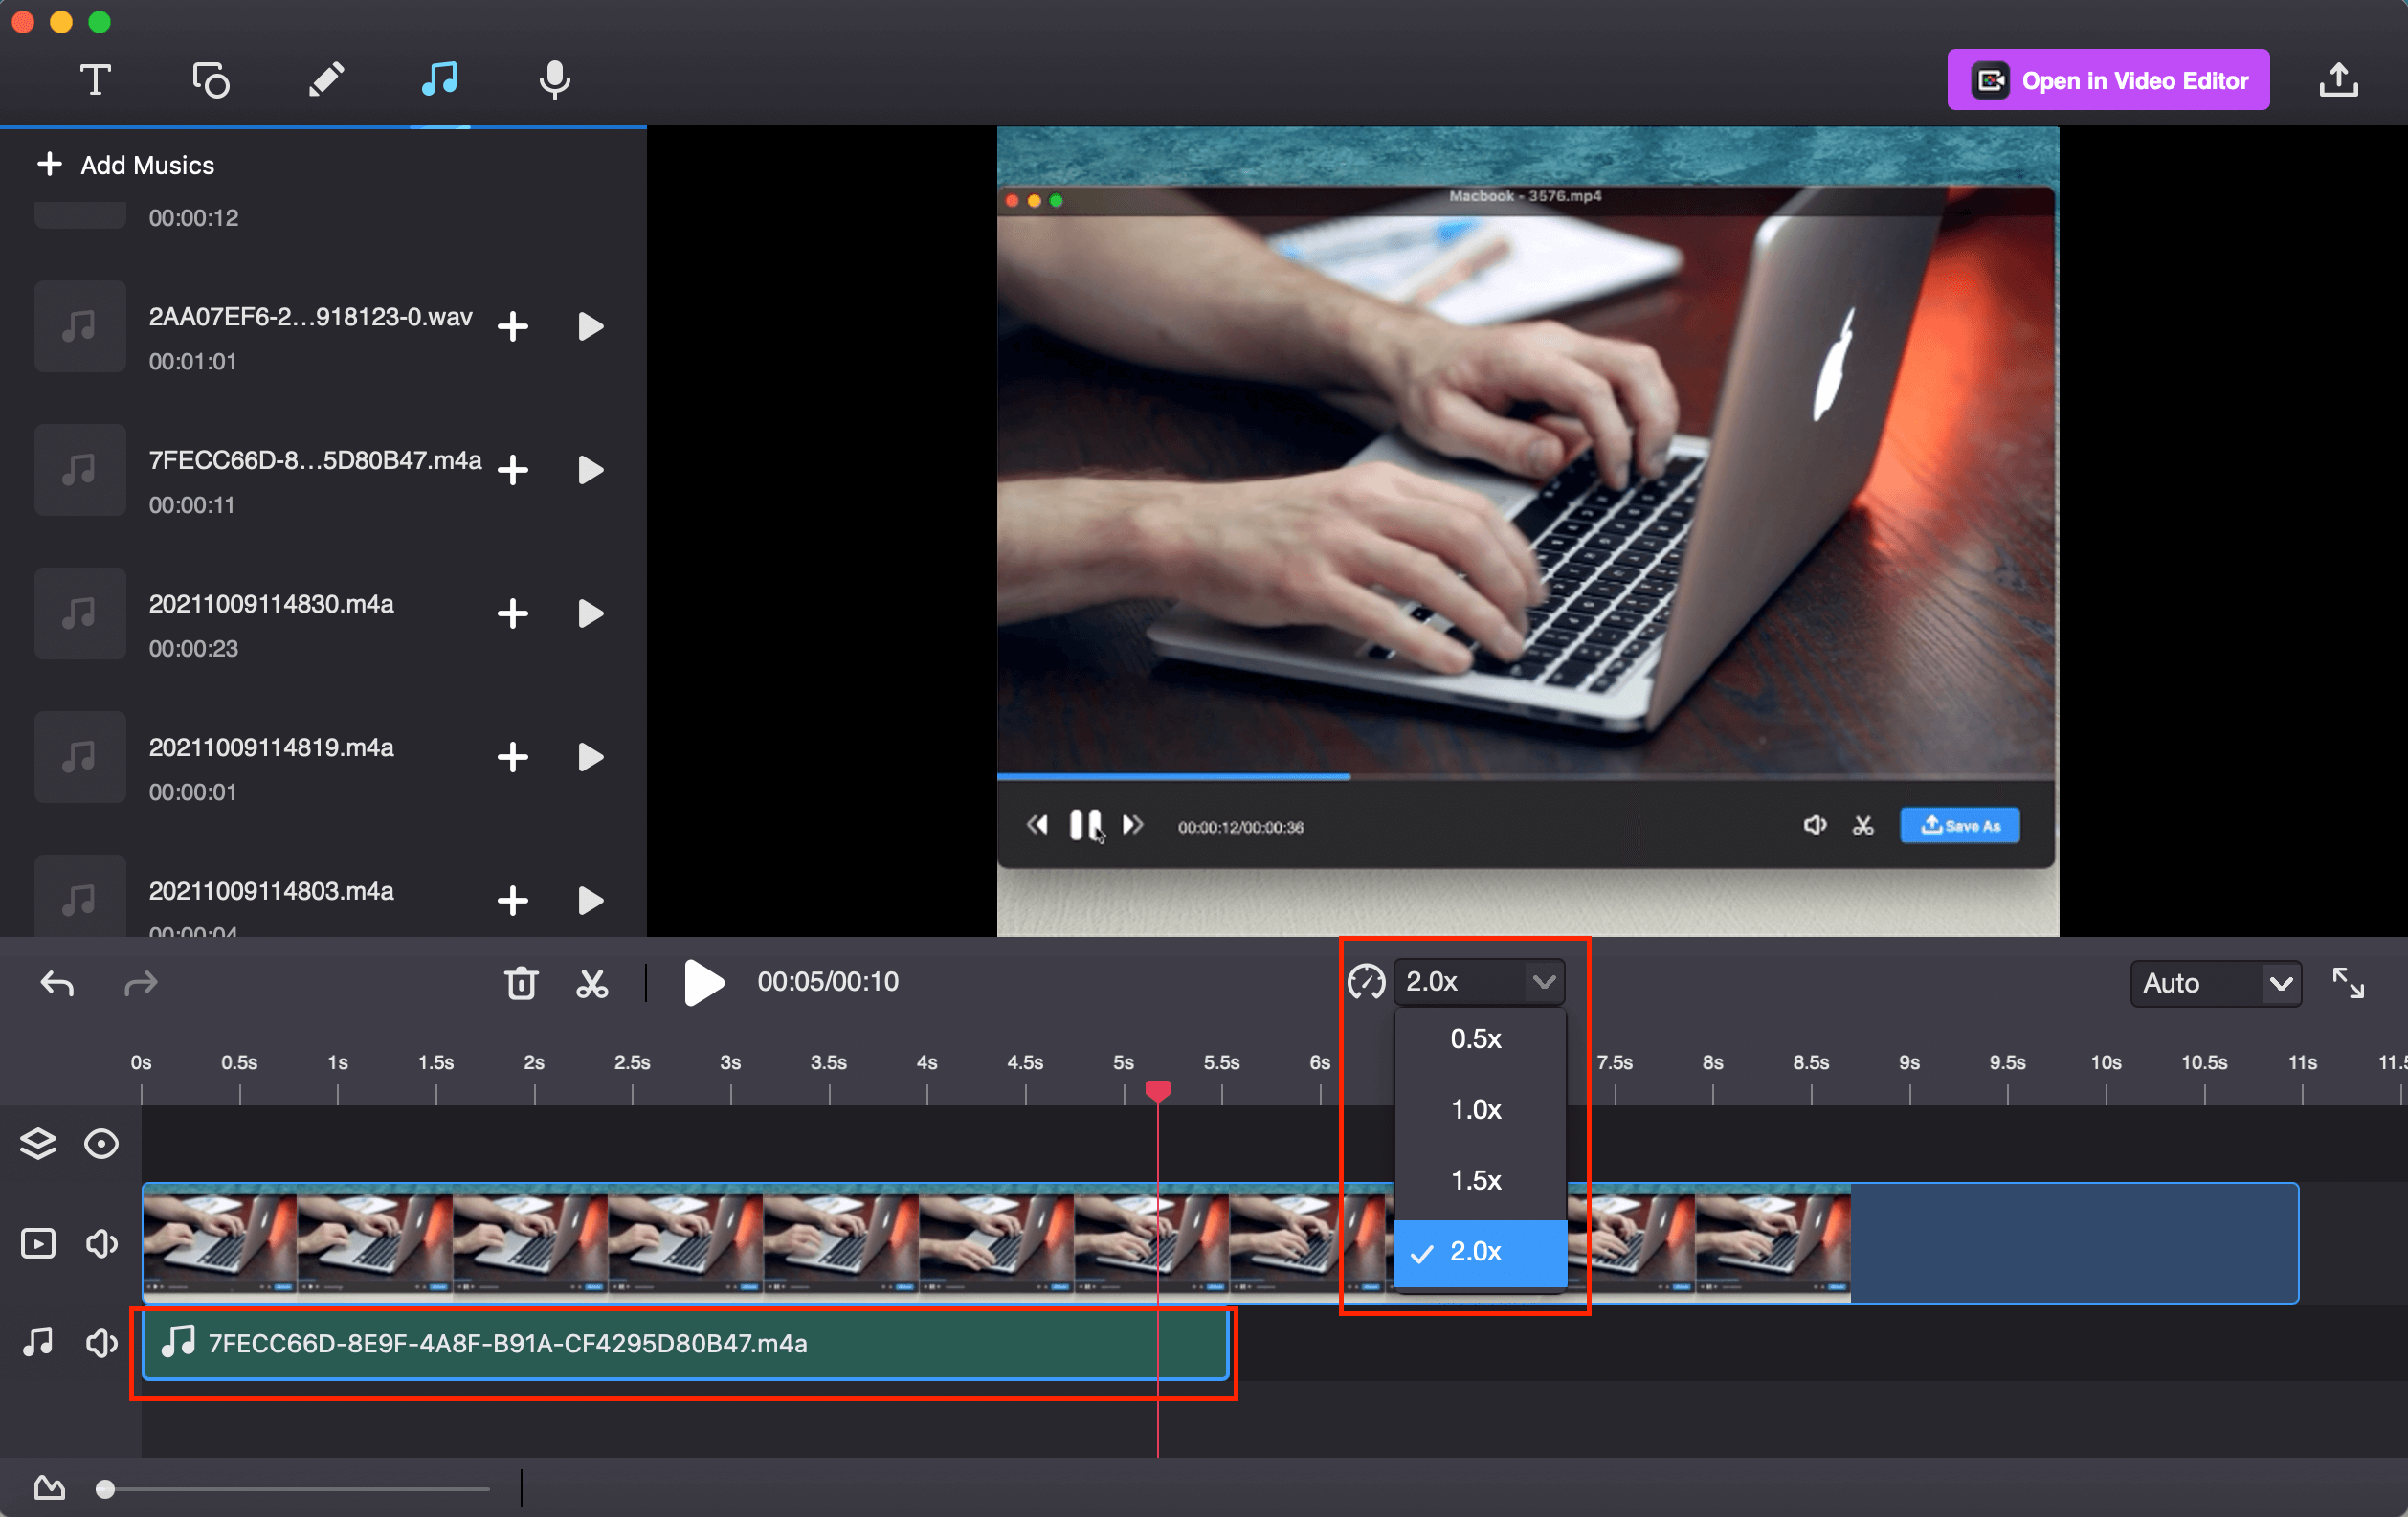This screenshot has height=1517, width=2408.
Task: Preview 20211009114803.m4a audio
Action: (590, 900)
